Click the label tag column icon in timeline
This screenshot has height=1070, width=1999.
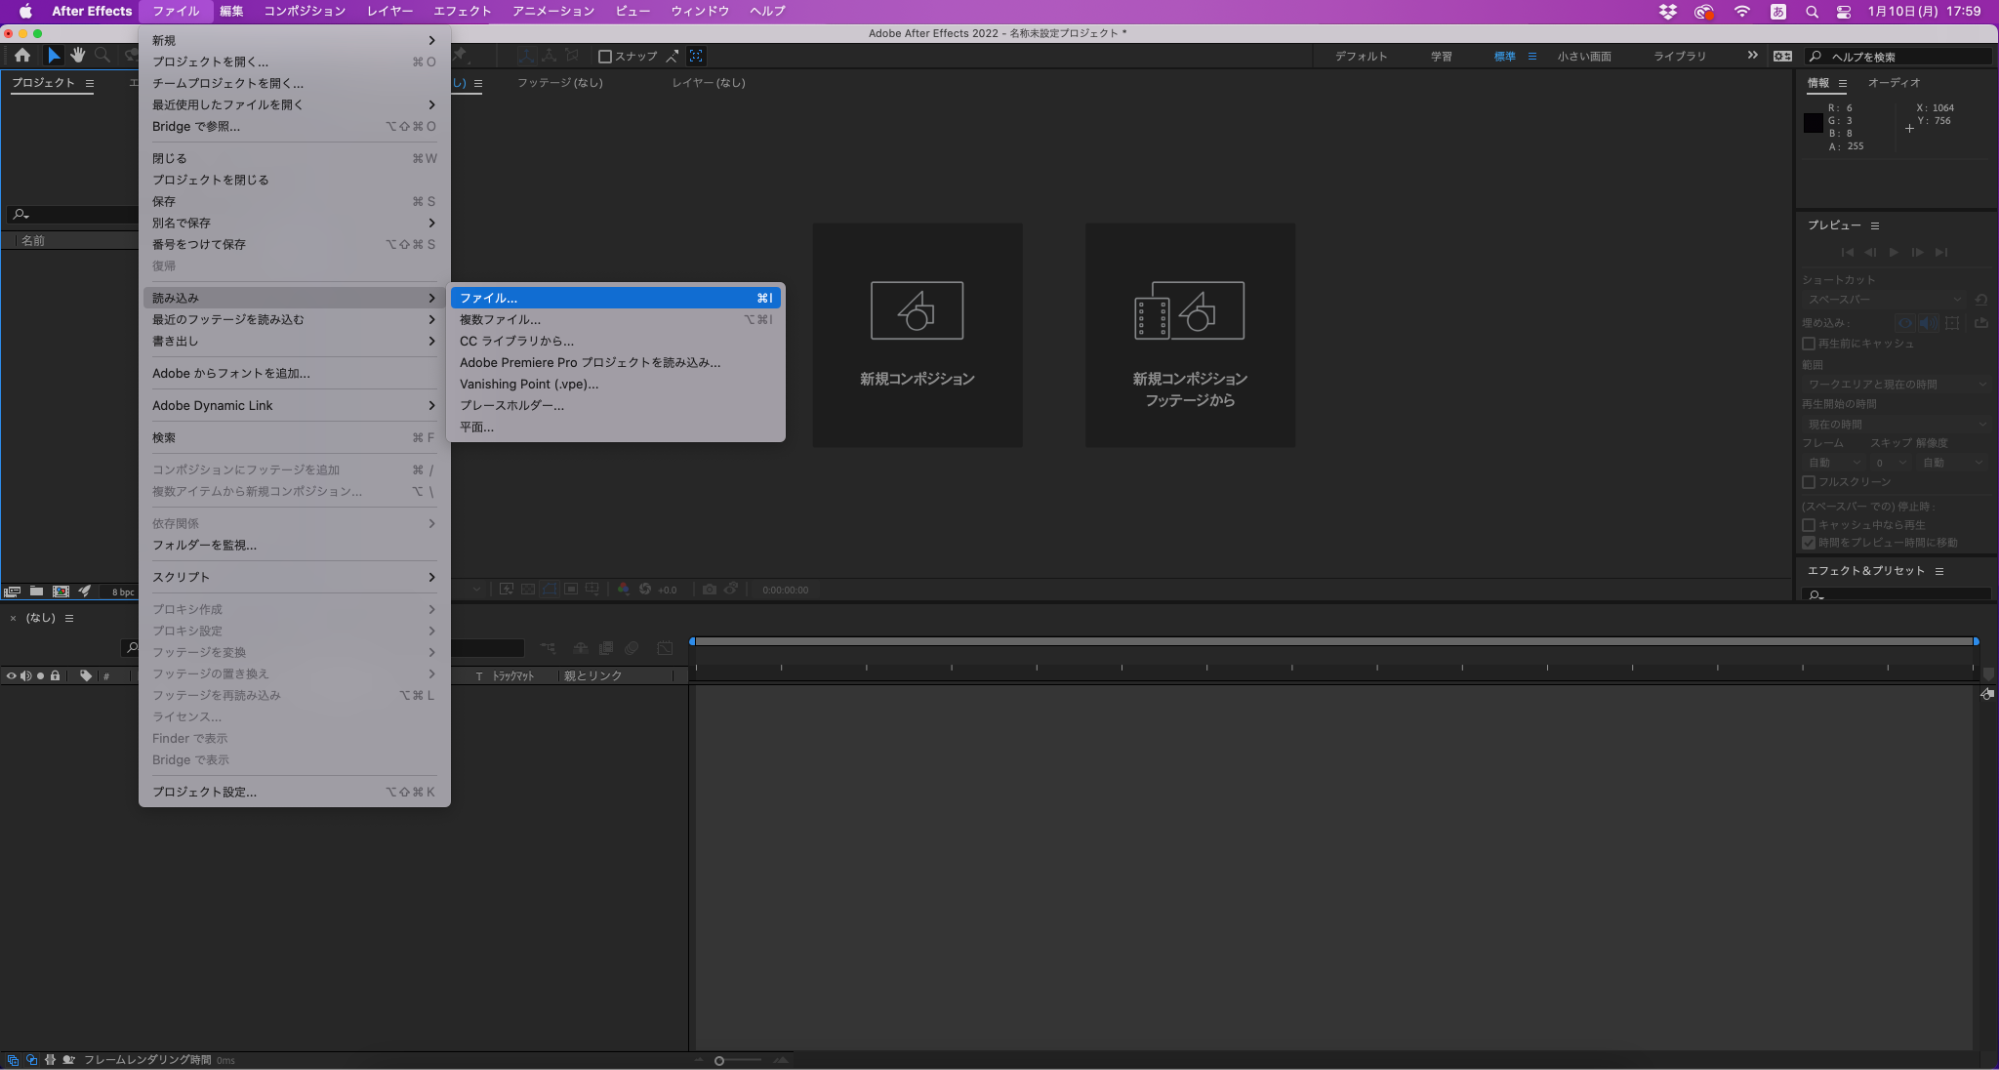pos(86,676)
